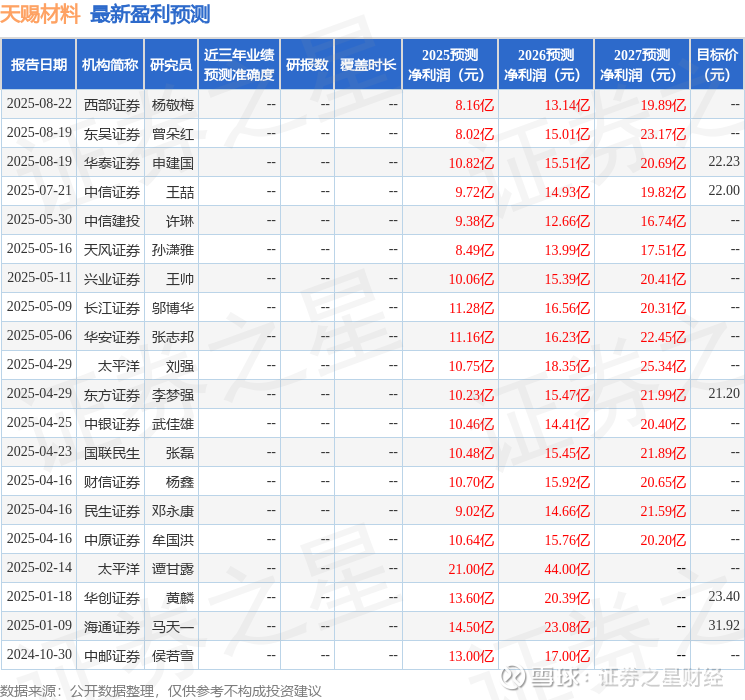Select the 民生证券 institution cell

(x=112, y=511)
